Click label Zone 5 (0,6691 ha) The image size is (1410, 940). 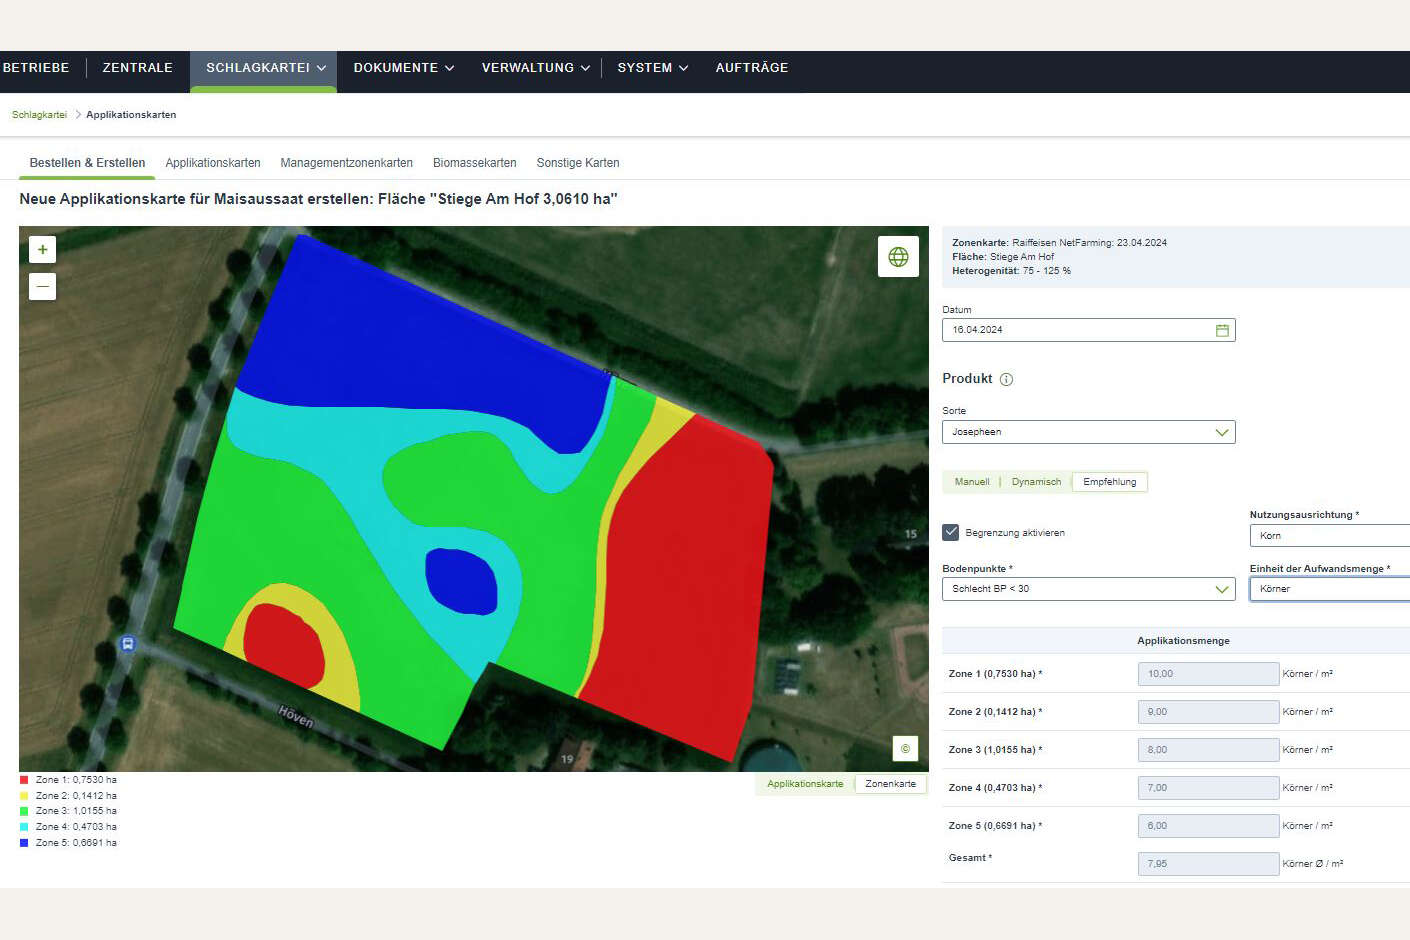[995, 826]
